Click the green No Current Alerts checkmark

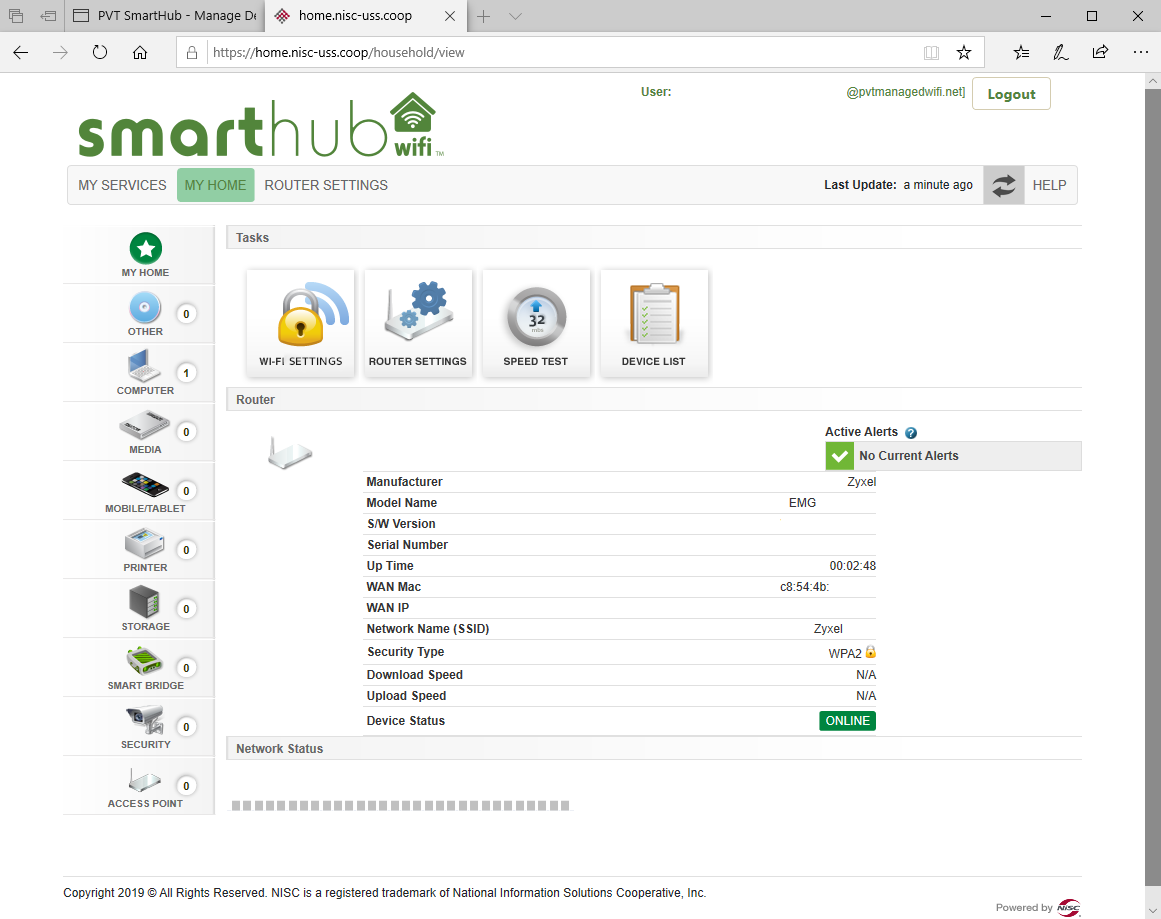[840, 456]
